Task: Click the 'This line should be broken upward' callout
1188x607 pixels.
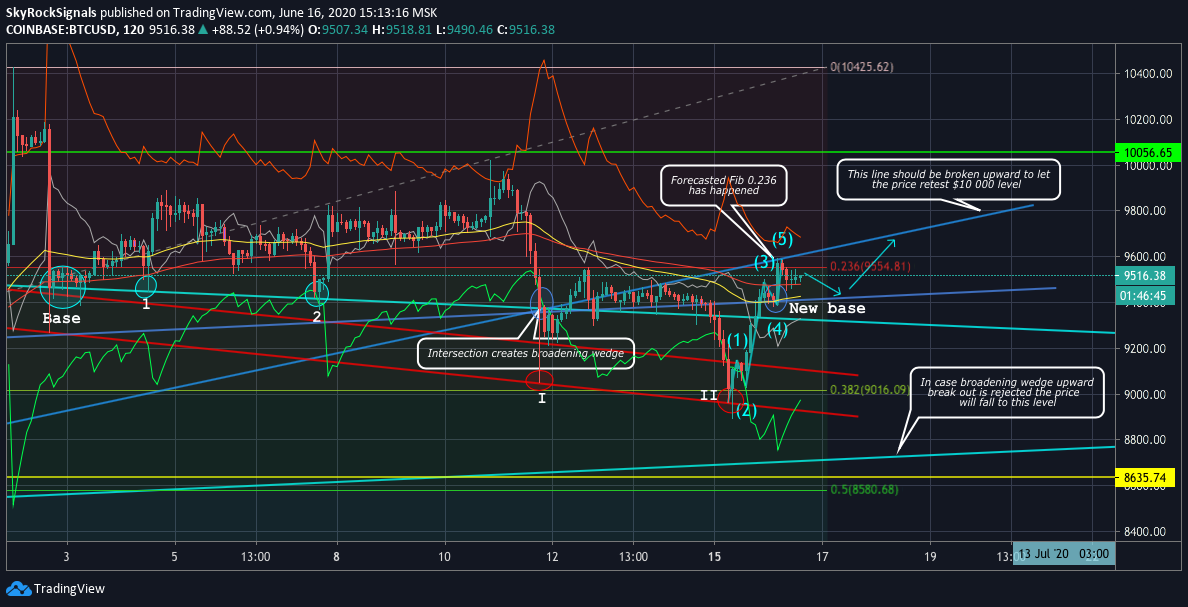Action: coord(949,180)
